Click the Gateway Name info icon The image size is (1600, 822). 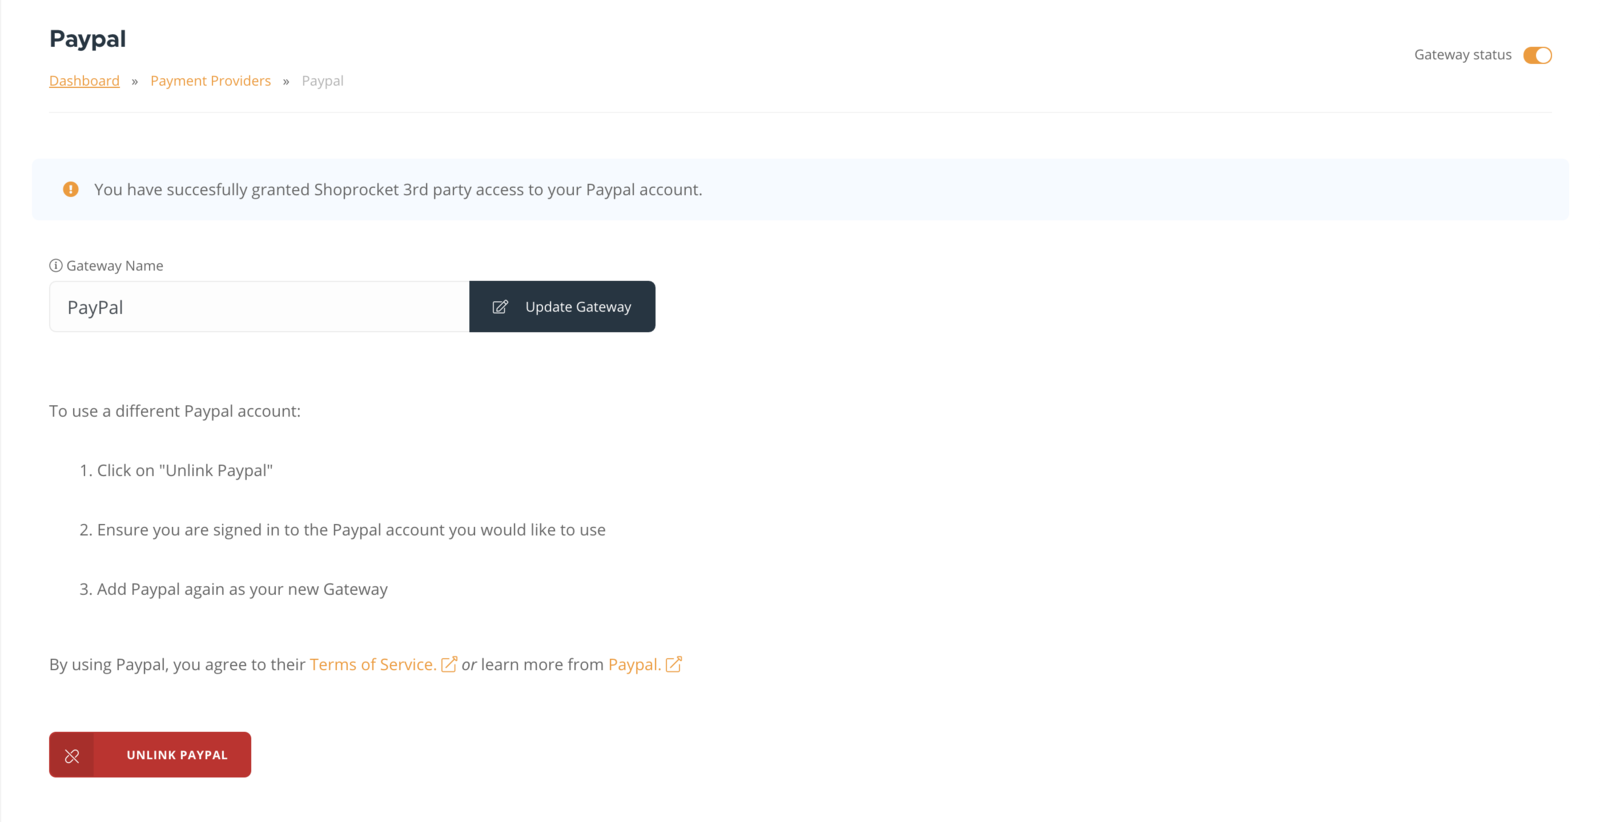pos(56,266)
